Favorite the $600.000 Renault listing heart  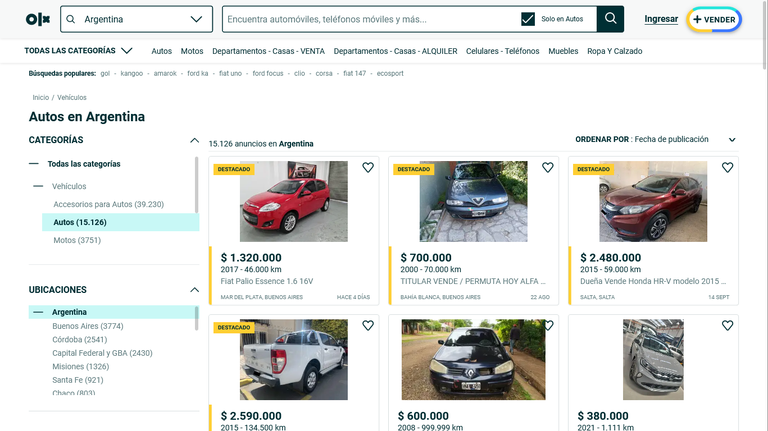tap(548, 326)
